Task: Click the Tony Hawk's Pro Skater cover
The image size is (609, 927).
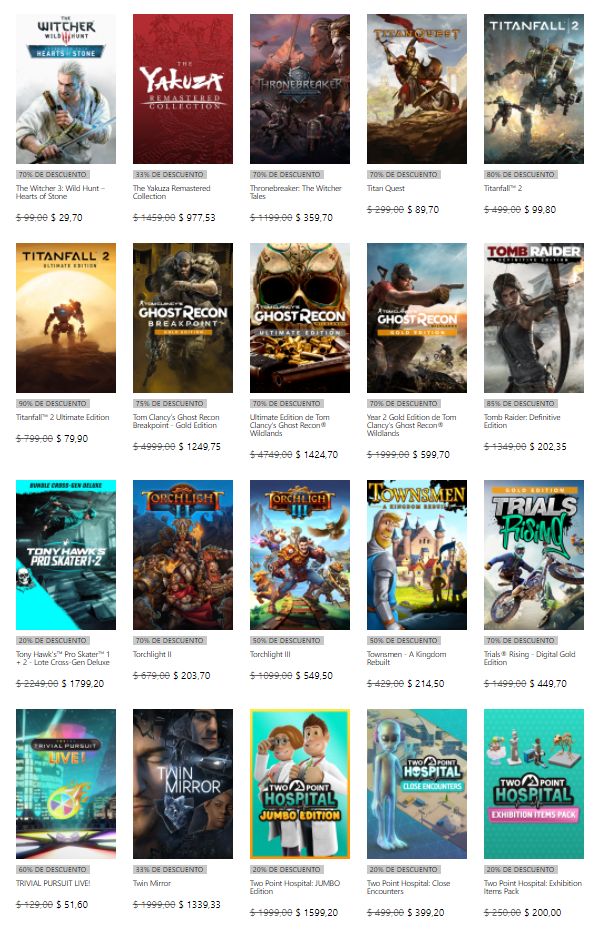Action: point(66,555)
